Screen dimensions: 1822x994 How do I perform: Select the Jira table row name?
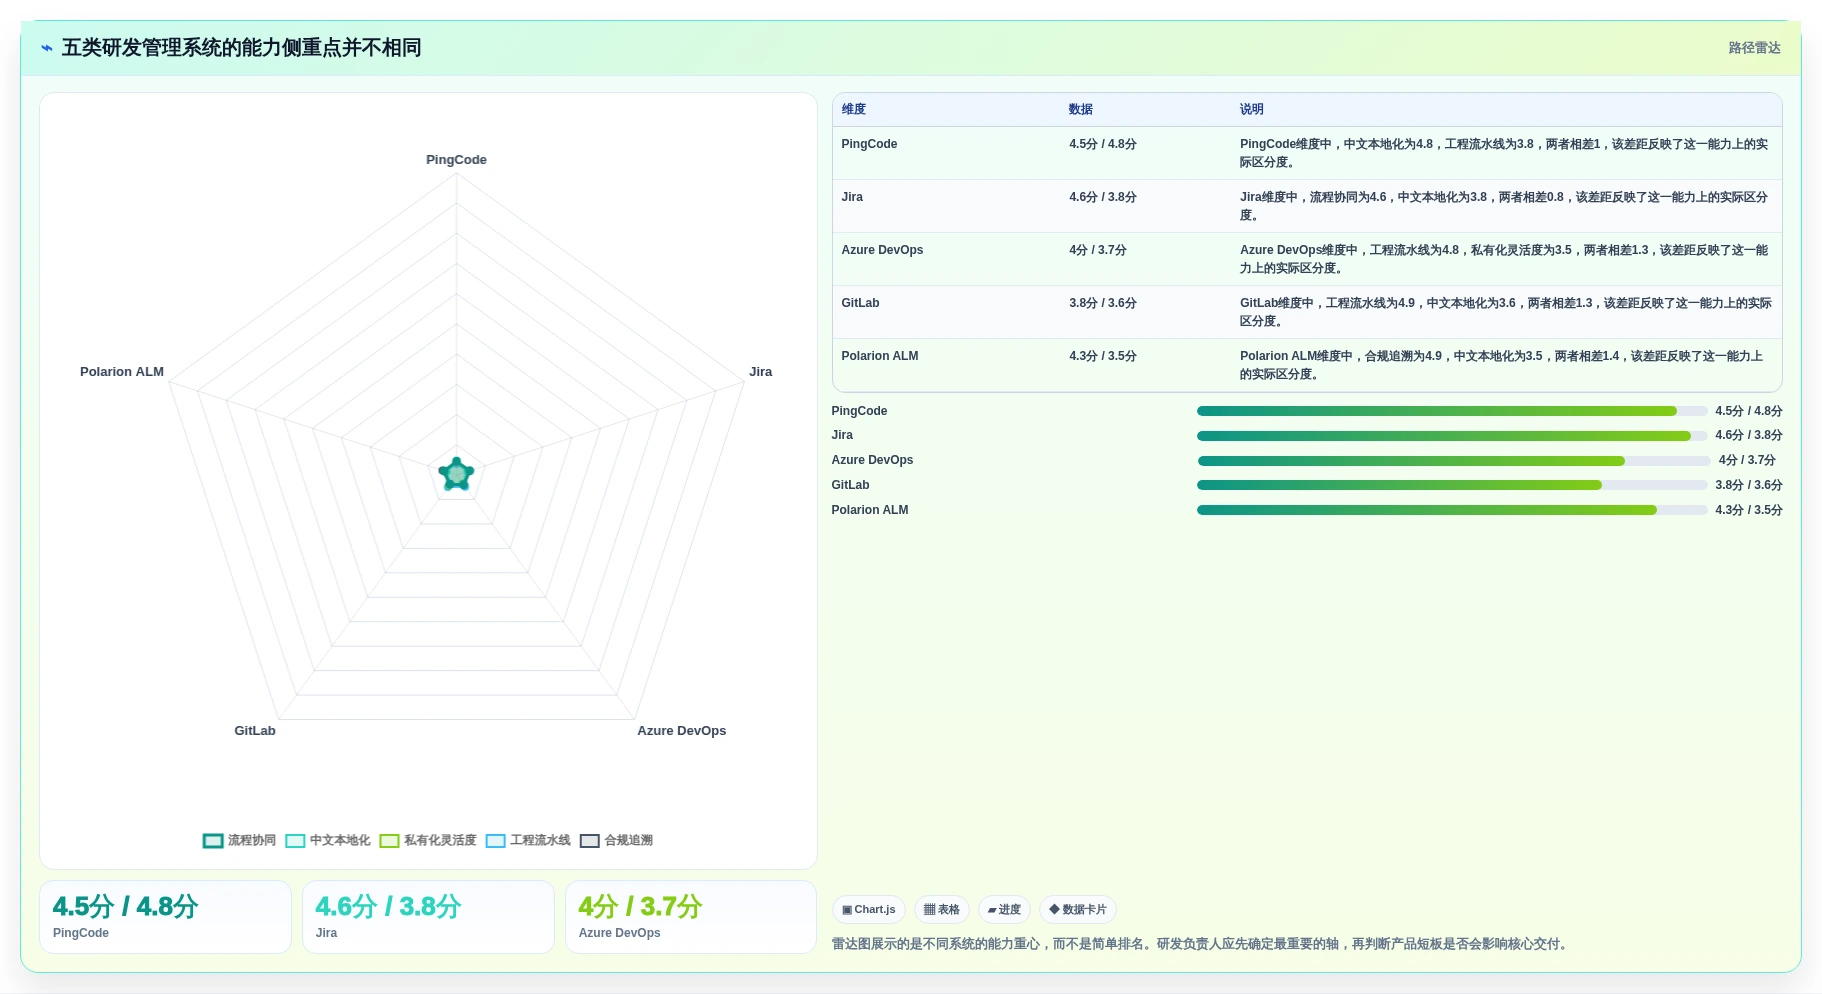(x=852, y=197)
